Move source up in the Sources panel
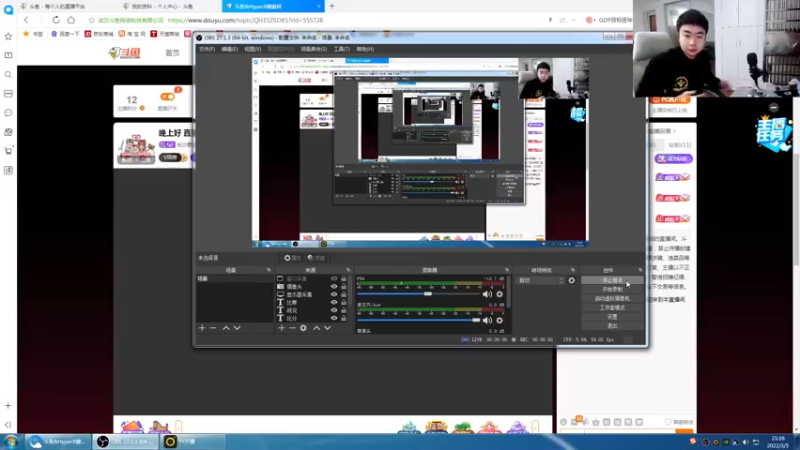This screenshot has width=800, height=450. (316, 328)
